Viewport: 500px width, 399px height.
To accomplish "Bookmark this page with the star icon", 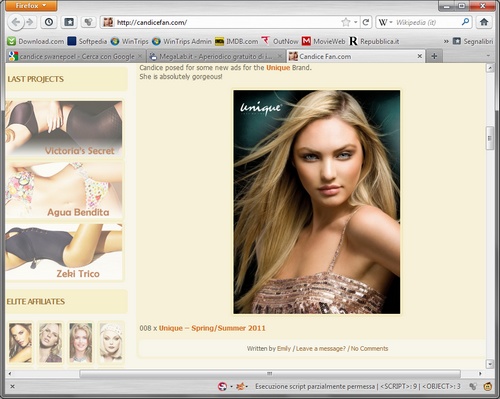I will (346, 22).
